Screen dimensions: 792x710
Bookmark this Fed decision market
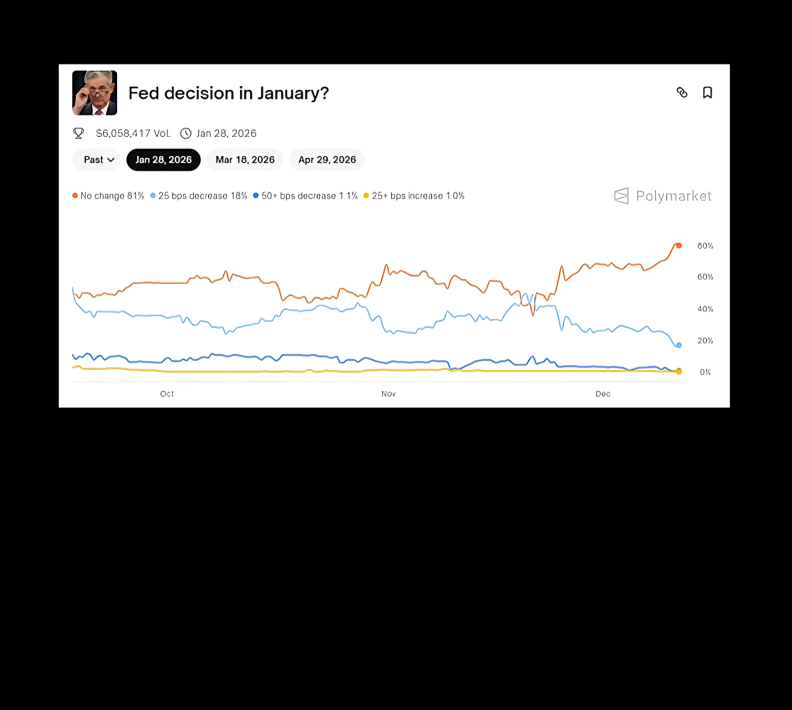coord(707,93)
